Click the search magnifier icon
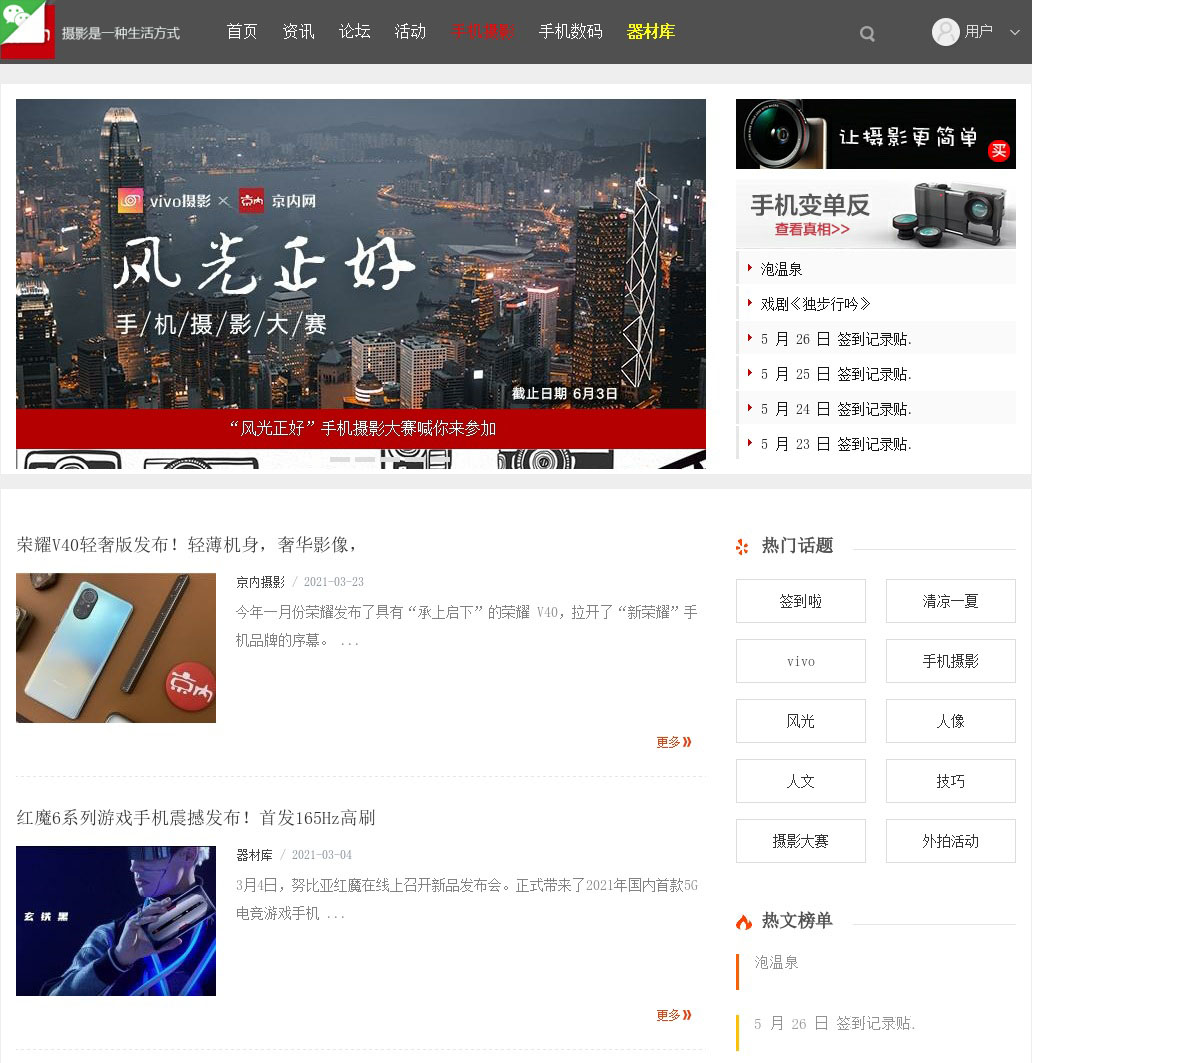 867,34
